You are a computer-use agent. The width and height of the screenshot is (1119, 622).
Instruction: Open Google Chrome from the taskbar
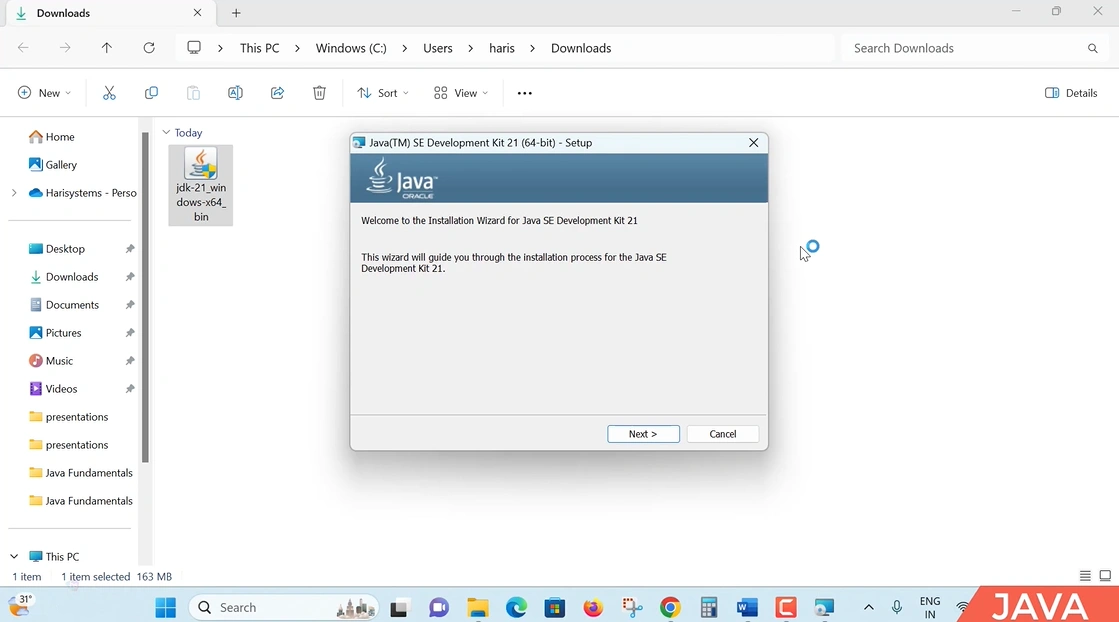tap(670, 608)
